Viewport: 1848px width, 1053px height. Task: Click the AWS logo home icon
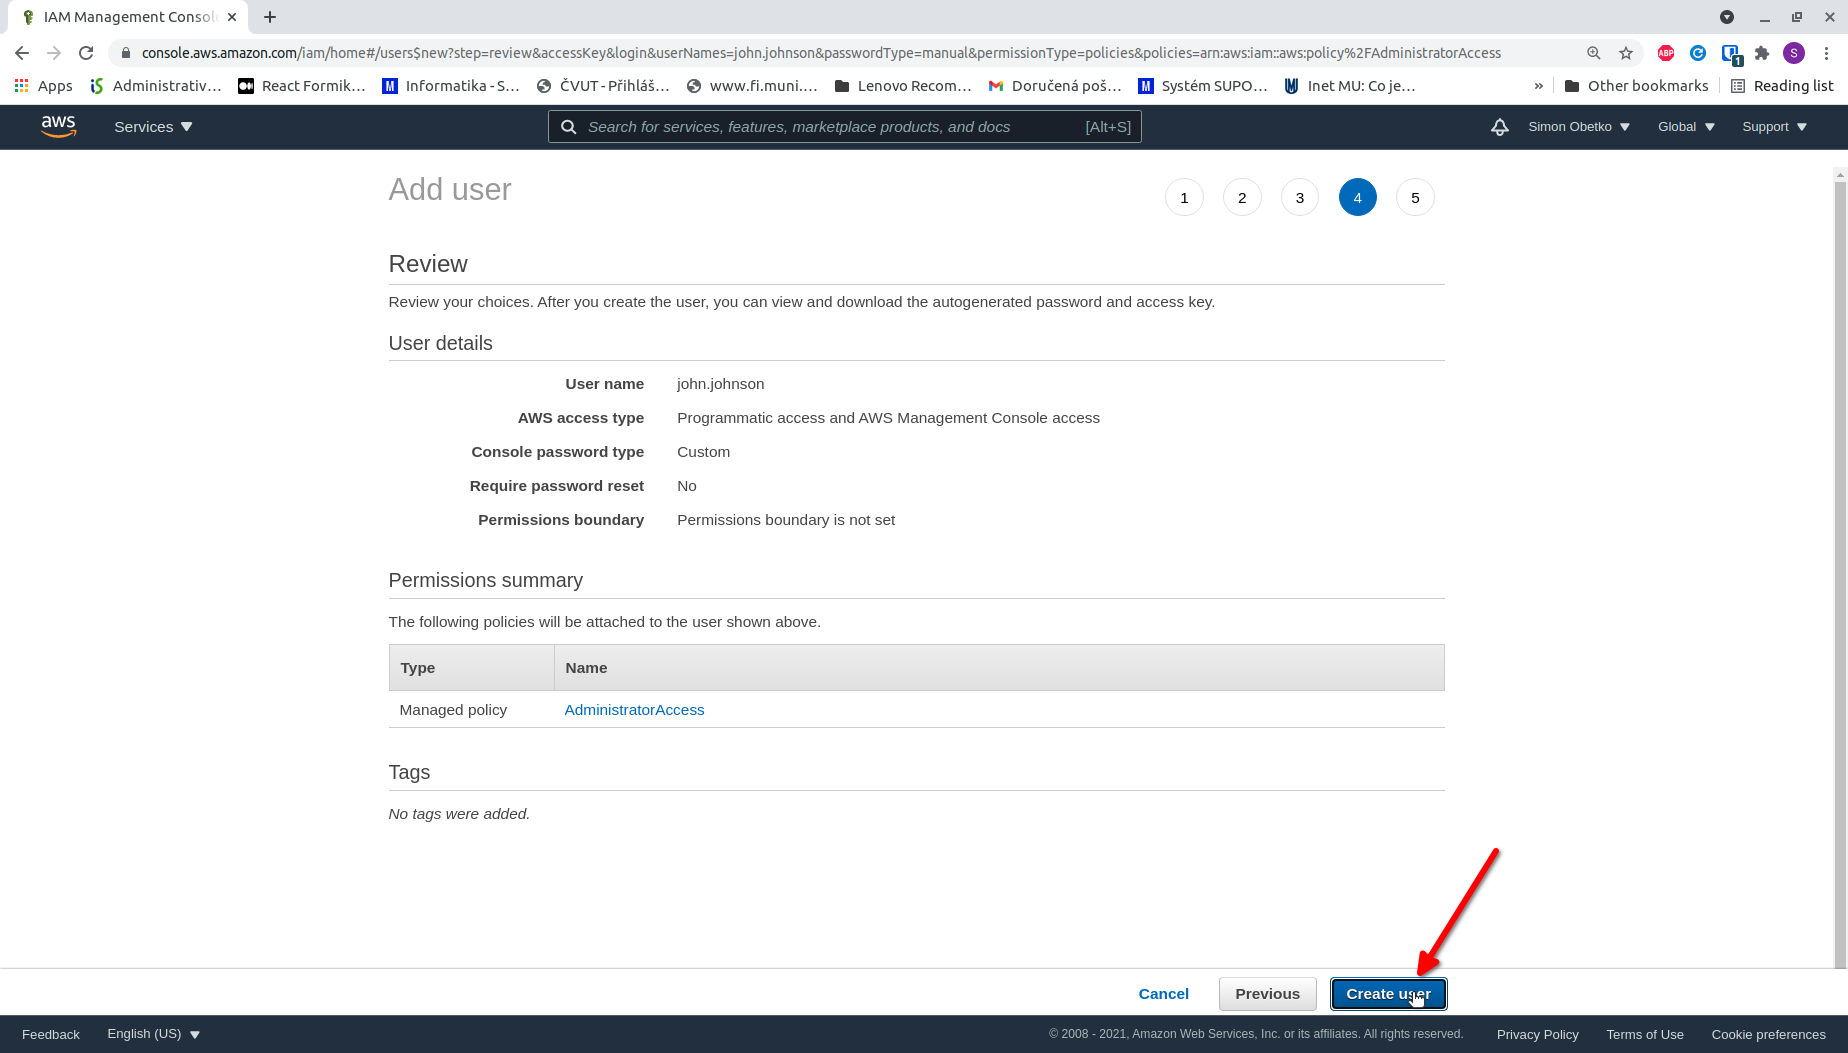click(x=58, y=127)
